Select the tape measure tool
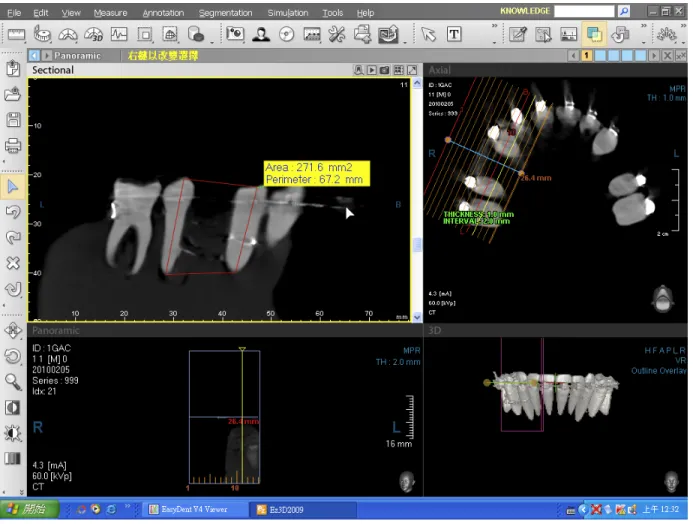The image size is (693, 524). [x=42, y=34]
